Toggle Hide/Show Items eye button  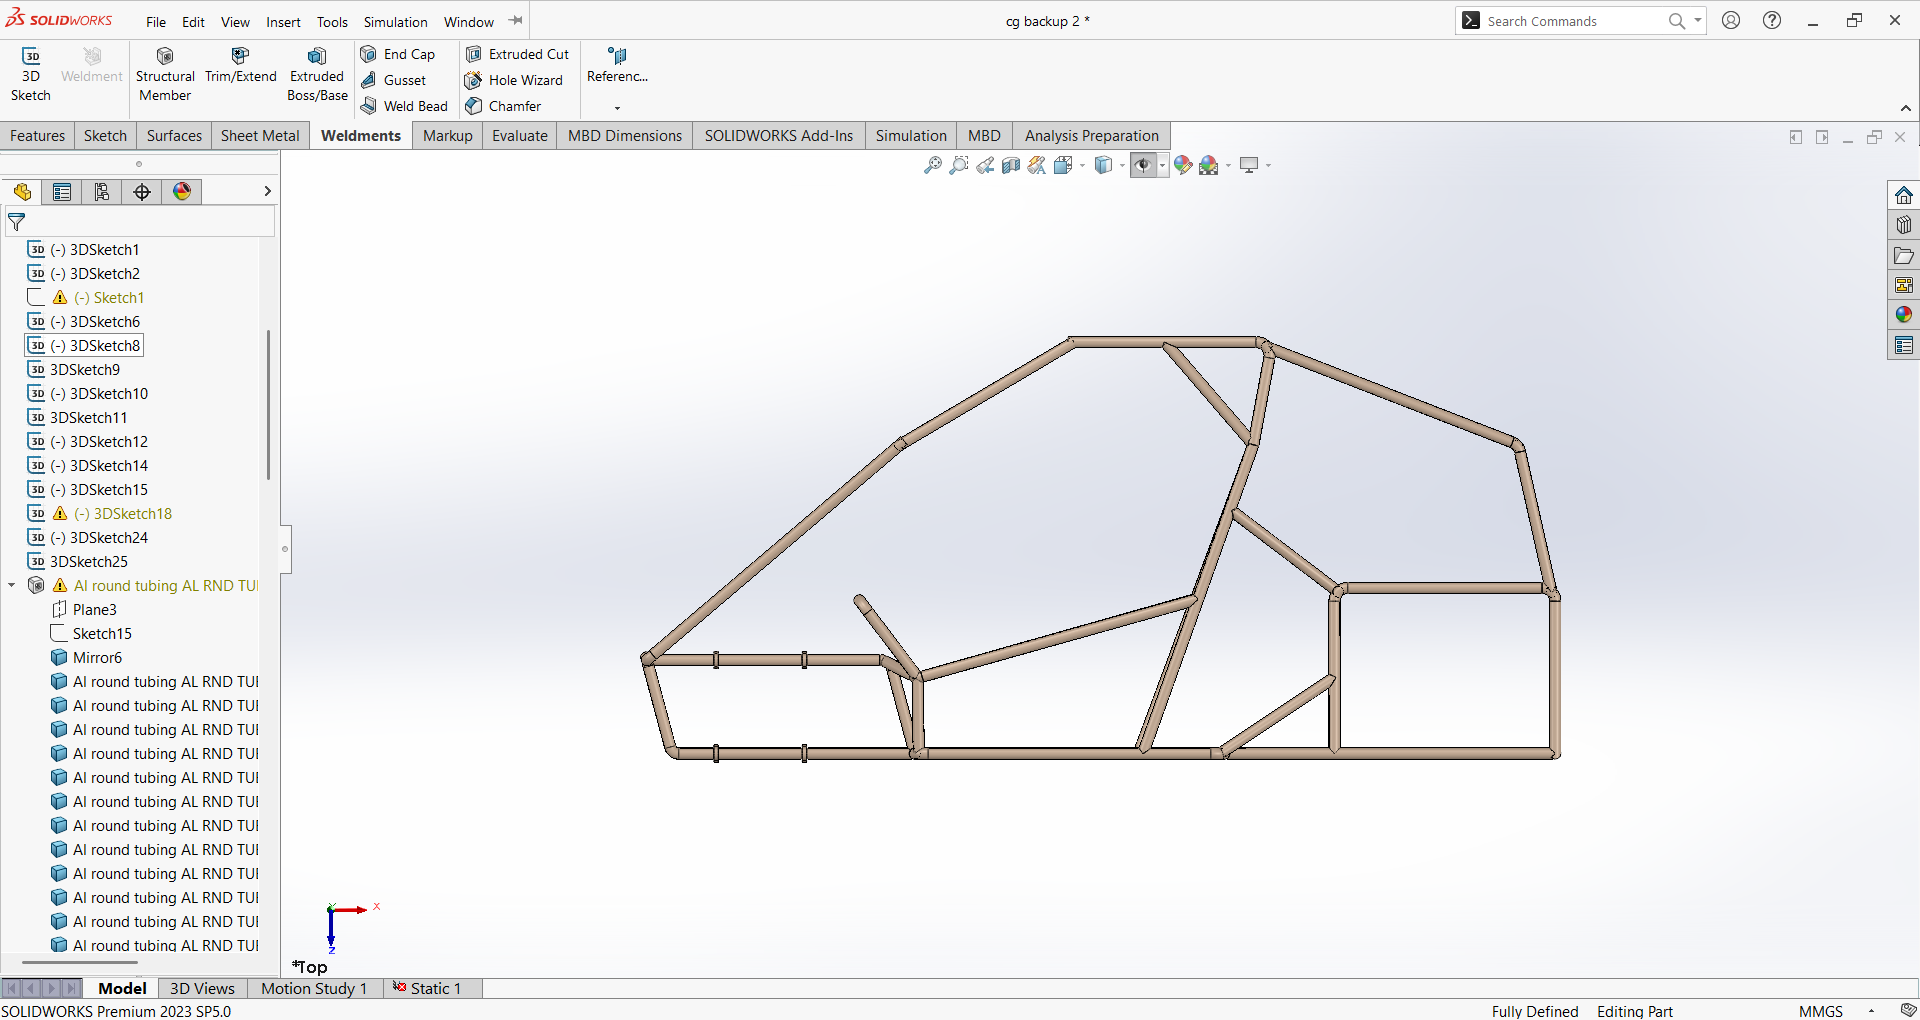[x=1143, y=165]
